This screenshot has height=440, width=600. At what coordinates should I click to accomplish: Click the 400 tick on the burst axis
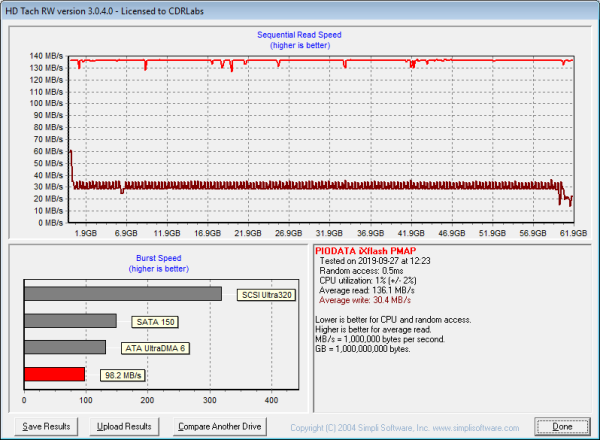pyautogui.click(x=271, y=400)
